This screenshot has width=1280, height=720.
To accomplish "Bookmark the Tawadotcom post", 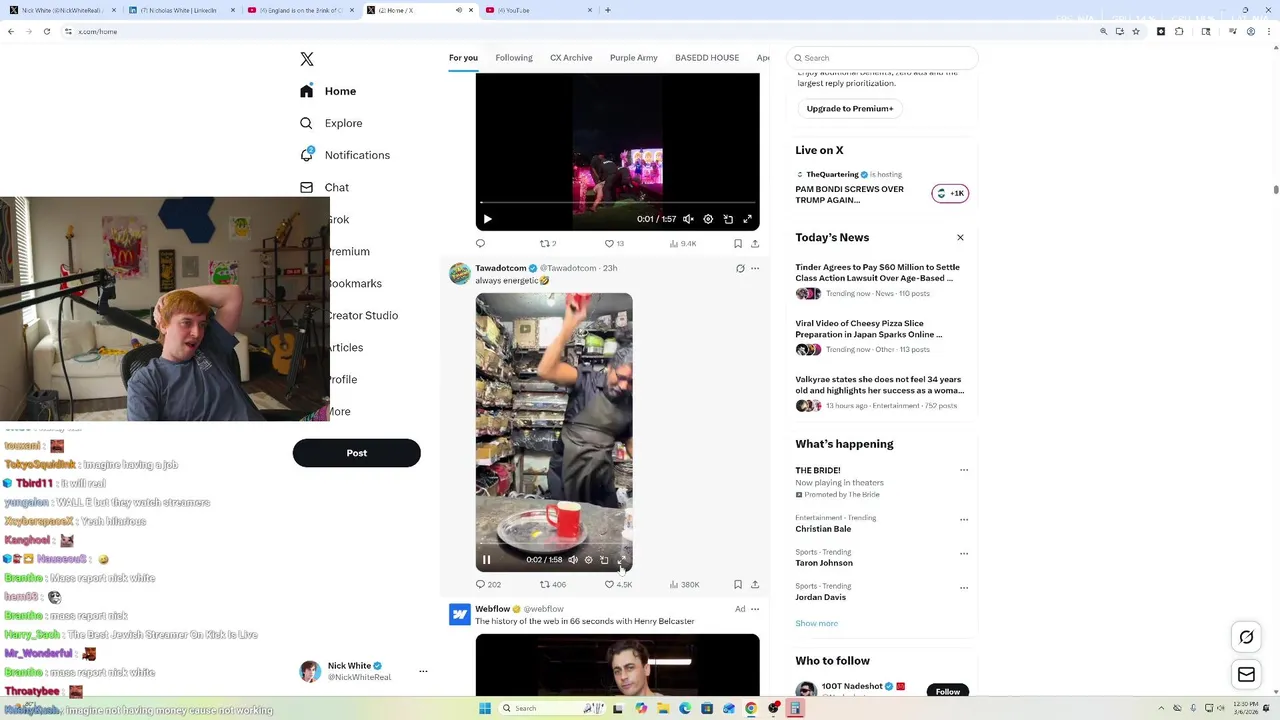I will pyautogui.click(x=738, y=584).
